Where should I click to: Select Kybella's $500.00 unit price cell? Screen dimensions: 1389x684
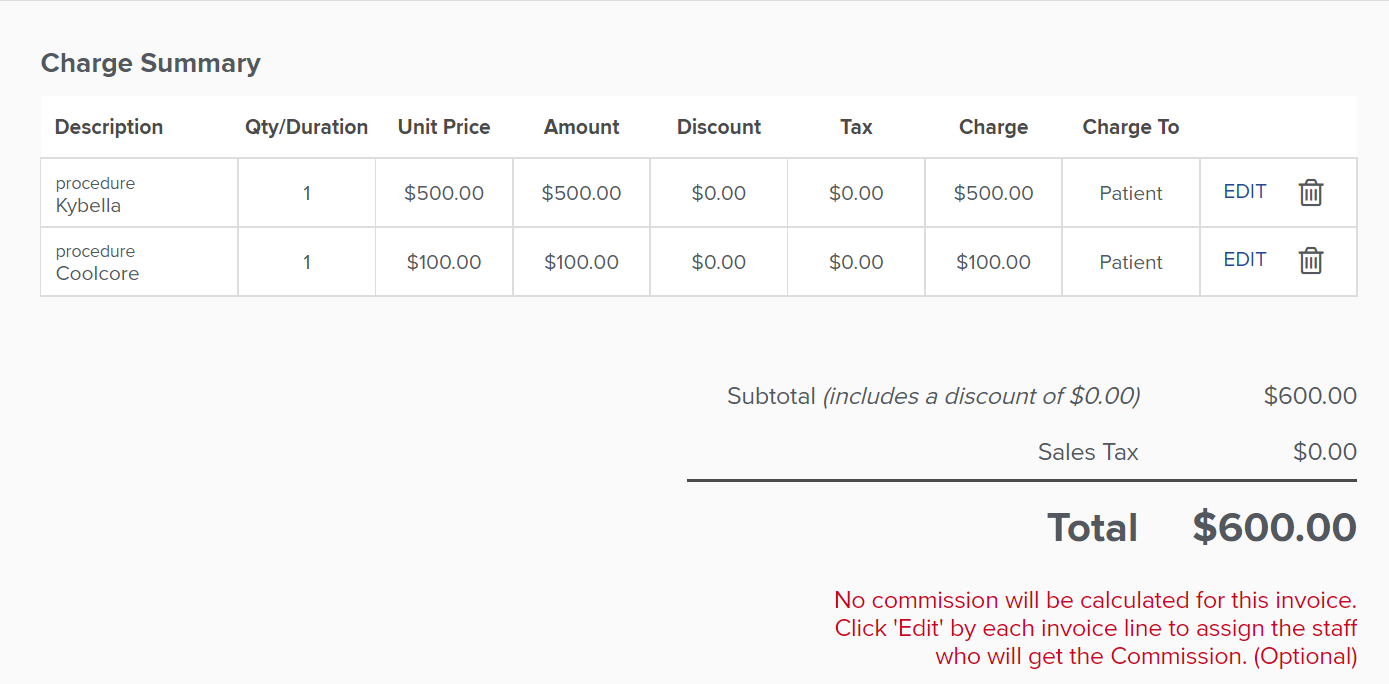pos(444,193)
